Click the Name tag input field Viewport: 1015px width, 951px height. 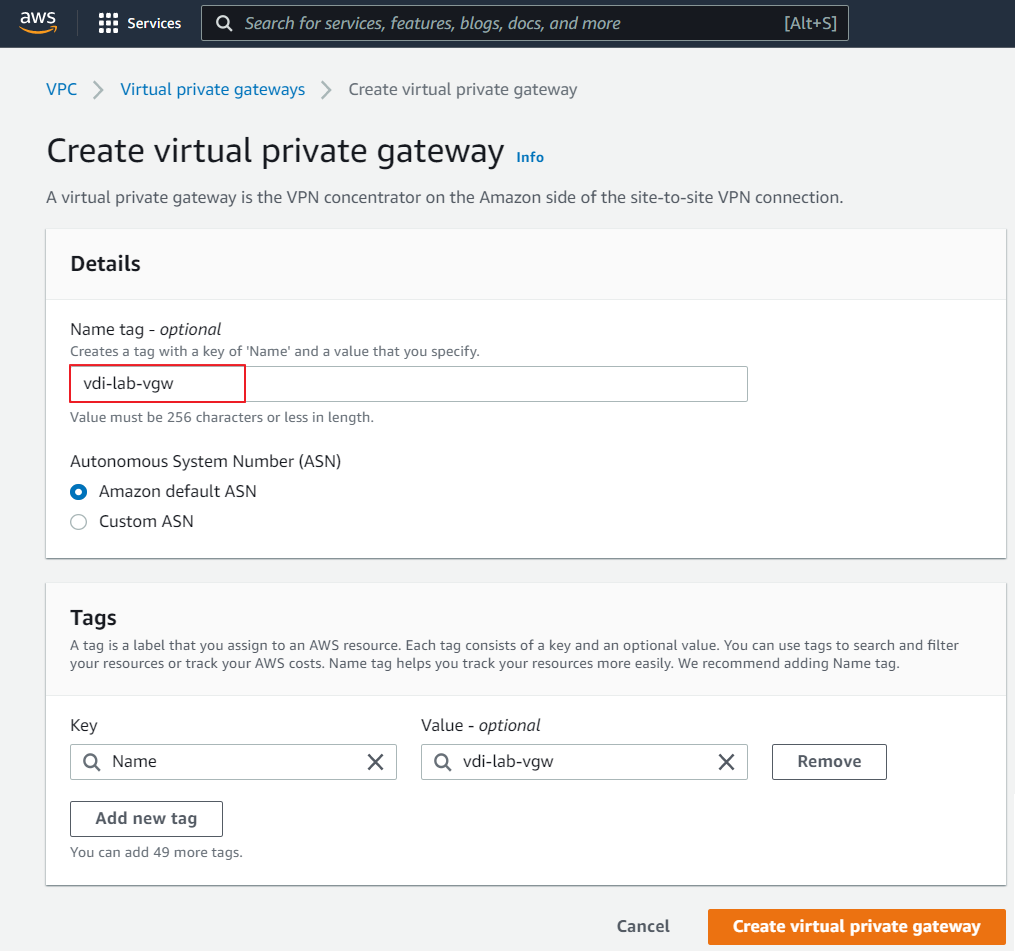408,384
